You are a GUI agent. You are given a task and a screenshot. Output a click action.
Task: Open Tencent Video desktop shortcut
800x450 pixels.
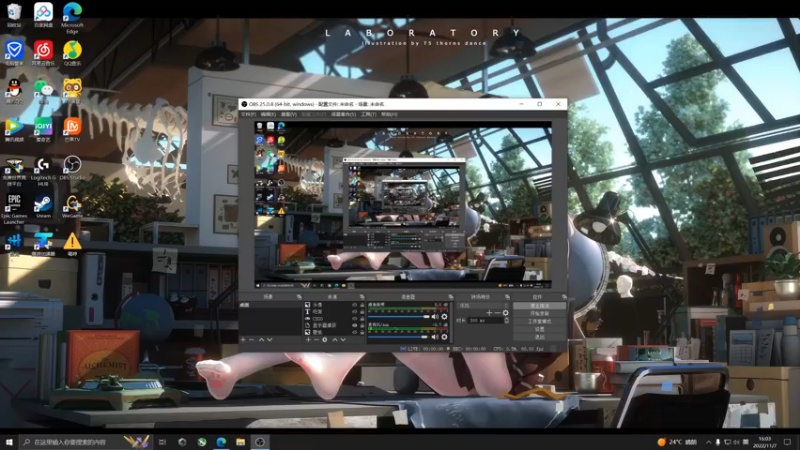click(14, 130)
